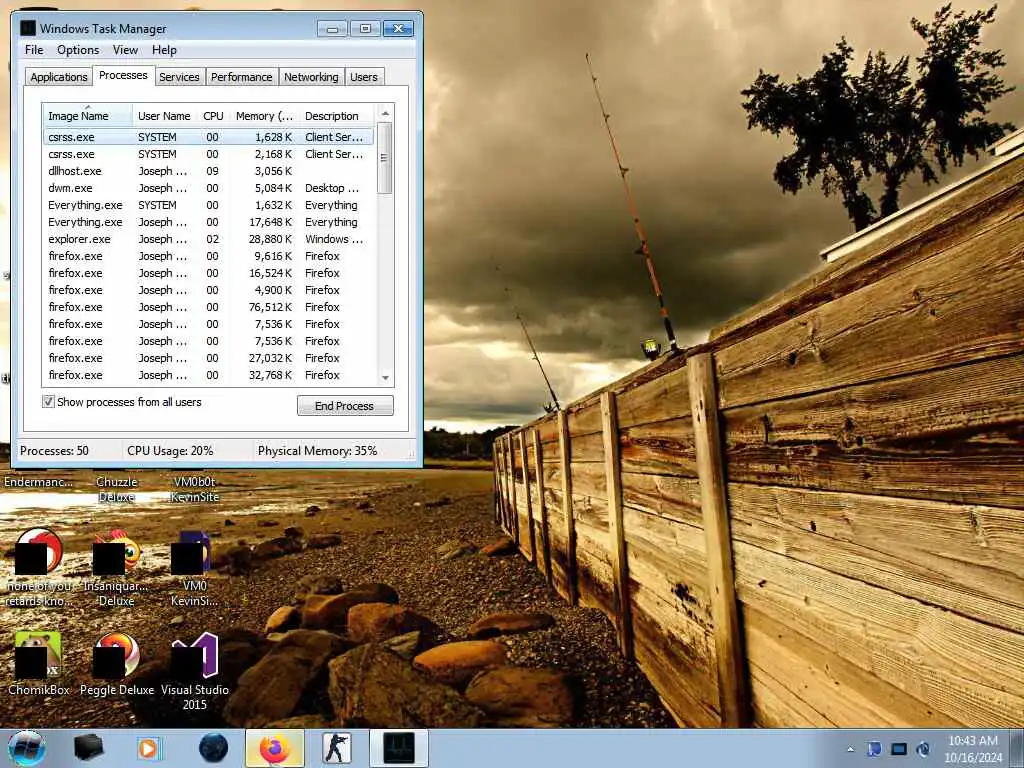Select firefox.exe row using 9,616 K
This screenshot has width=1024, height=768.
tap(209, 256)
